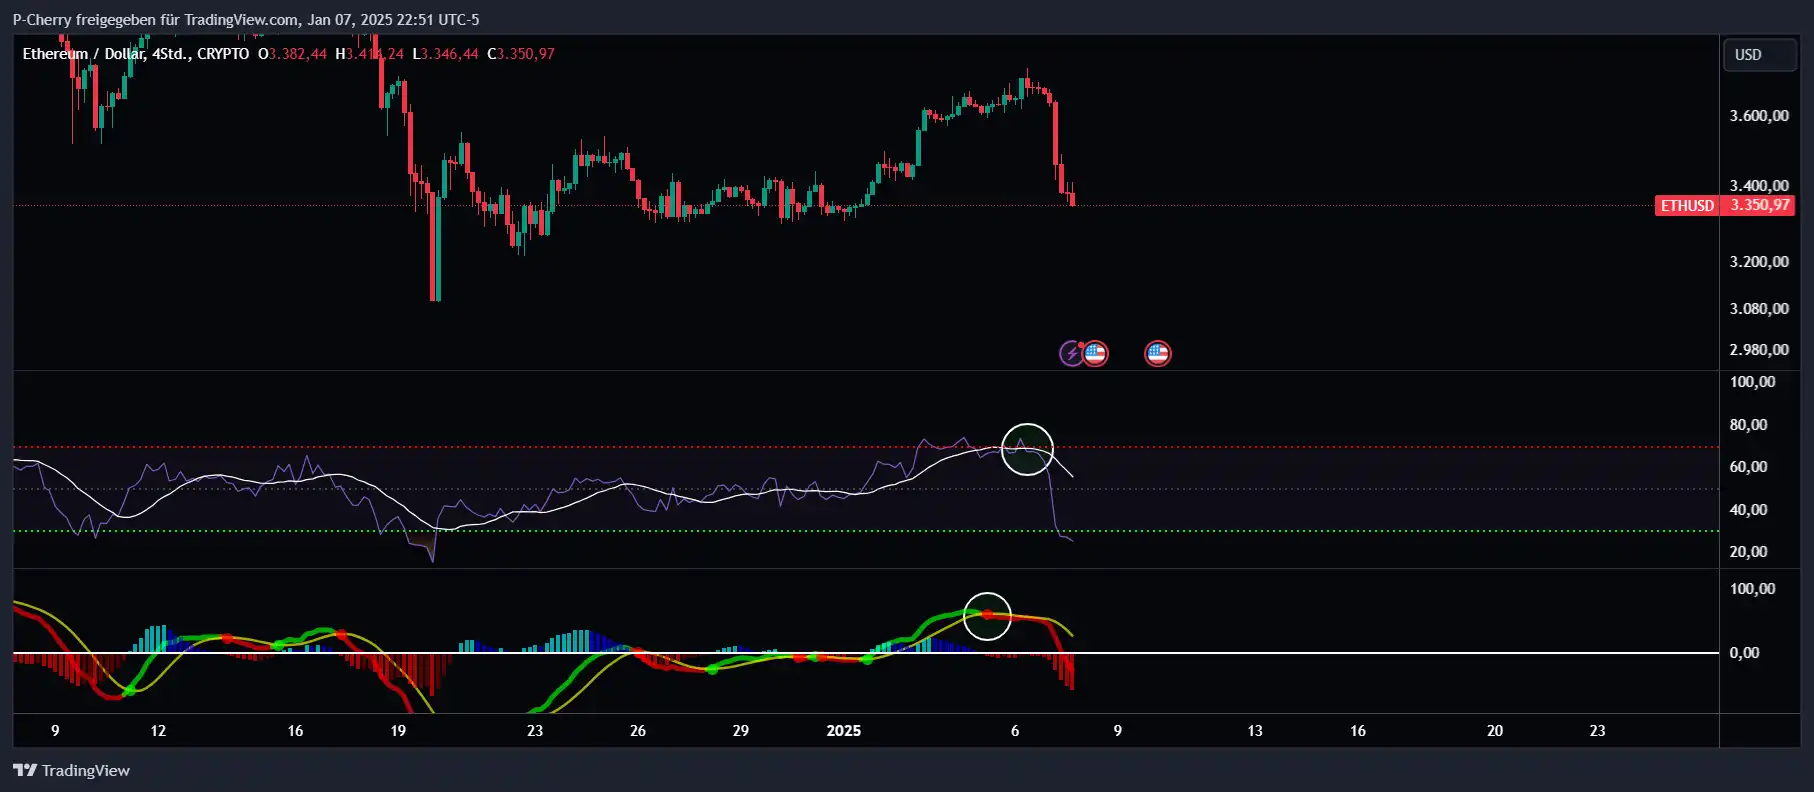This screenshot has width=1814, height=792.
Task: Click the 3.400,00 price axis label
Action: [x=1759, y=186]
